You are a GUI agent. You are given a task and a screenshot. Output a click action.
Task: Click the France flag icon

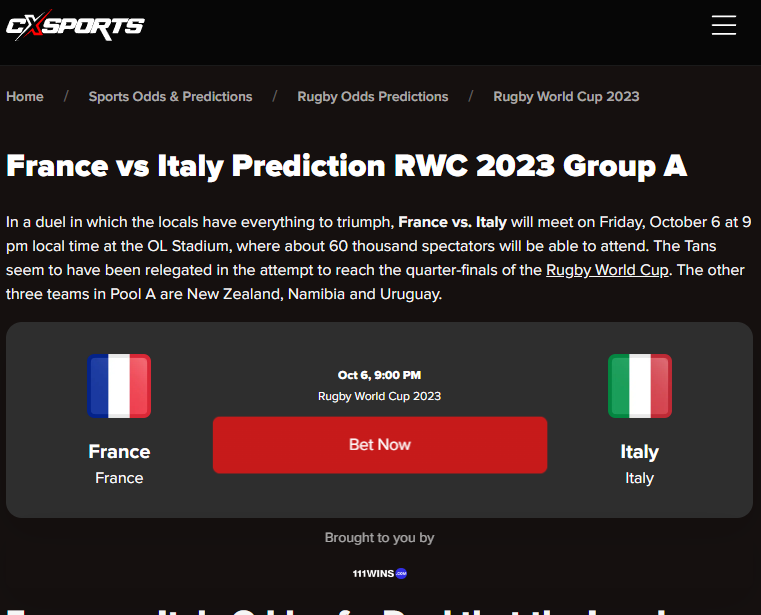119,386
